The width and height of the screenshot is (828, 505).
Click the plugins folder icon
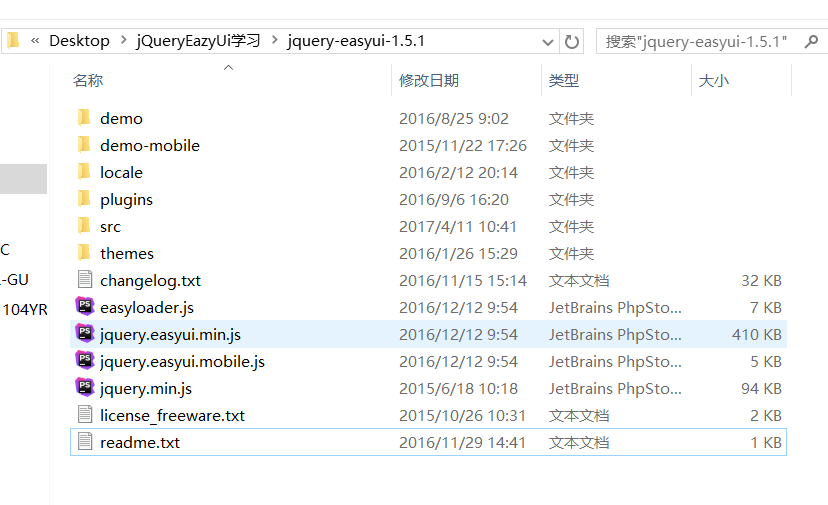84,199
